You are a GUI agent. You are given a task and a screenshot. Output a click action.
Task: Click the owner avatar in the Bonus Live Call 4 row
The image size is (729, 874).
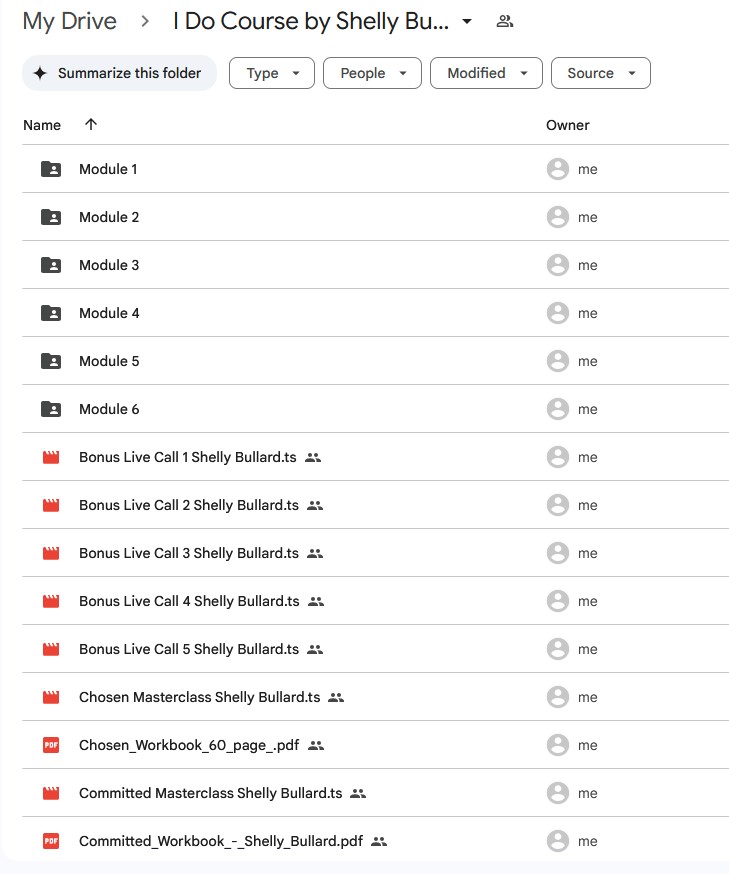click(557, 601)
